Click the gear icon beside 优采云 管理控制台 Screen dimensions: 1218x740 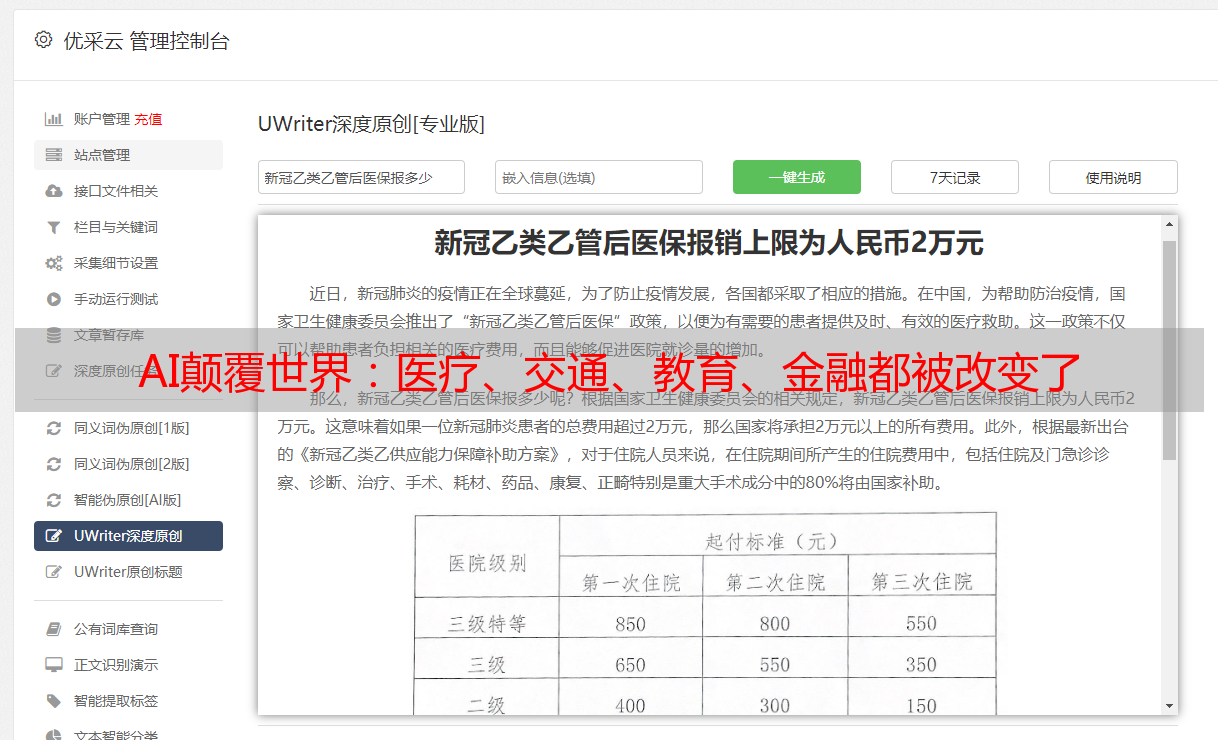(43, 40)
